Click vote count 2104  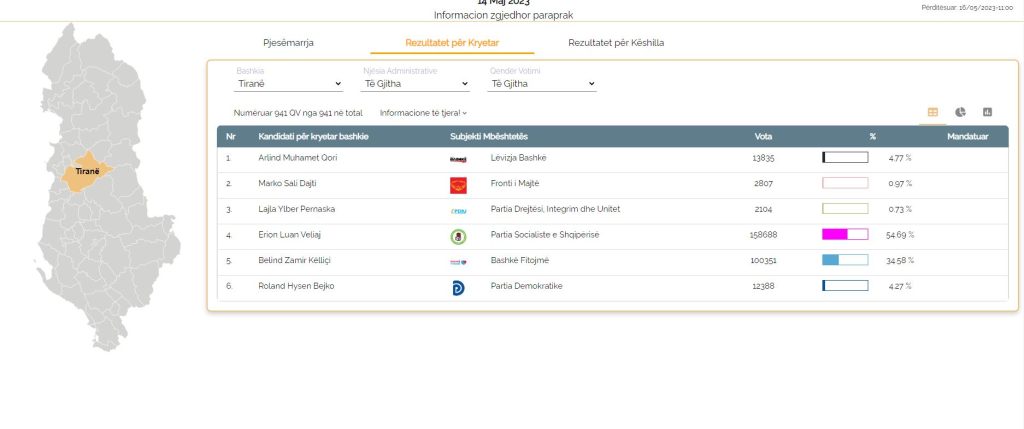tap(763, 209)
